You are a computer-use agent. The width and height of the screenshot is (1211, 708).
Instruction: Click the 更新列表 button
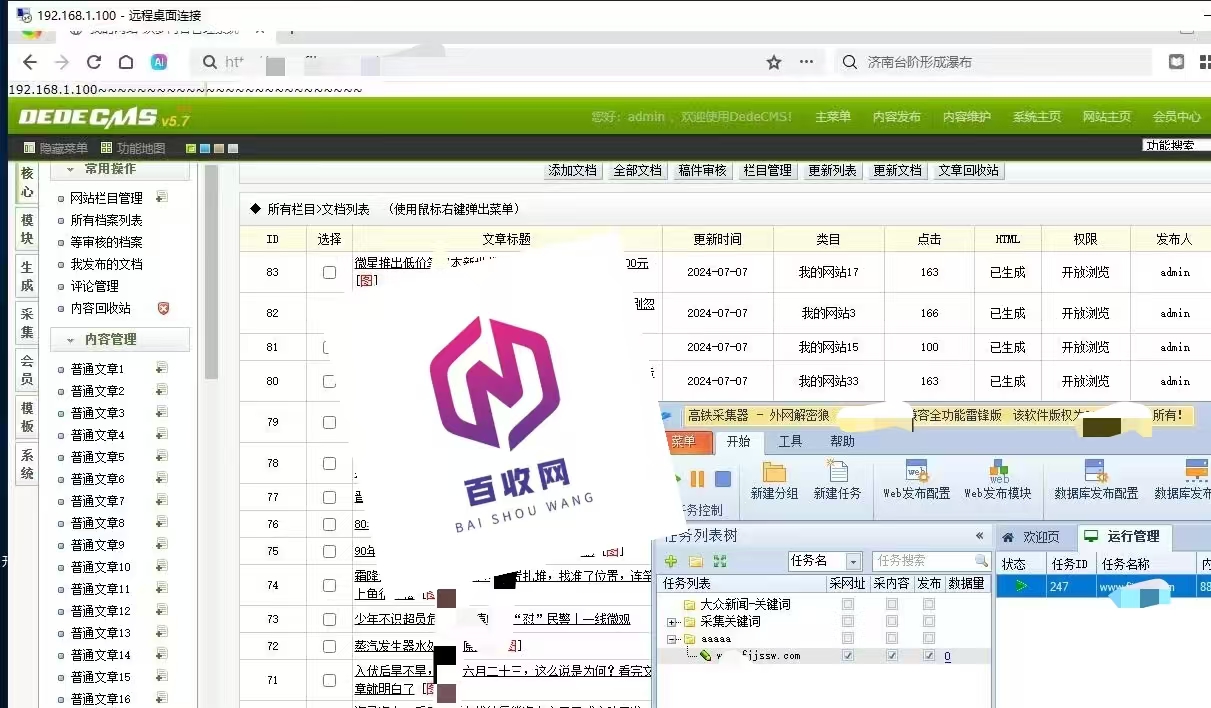point(832,170)
